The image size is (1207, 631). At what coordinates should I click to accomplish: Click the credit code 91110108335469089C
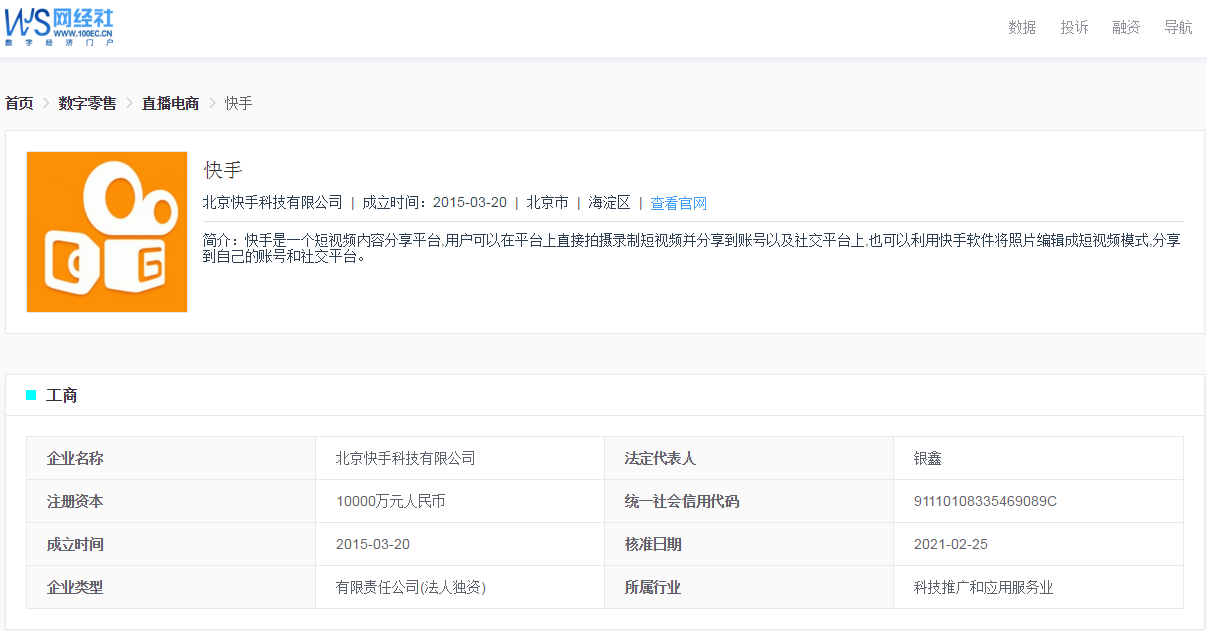985,501
